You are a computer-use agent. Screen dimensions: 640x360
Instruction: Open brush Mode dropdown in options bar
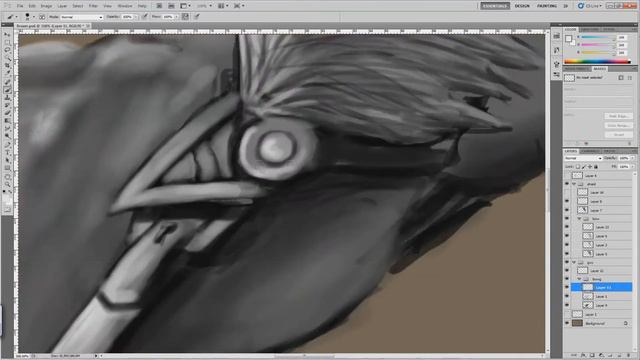(x=82, y=17)
